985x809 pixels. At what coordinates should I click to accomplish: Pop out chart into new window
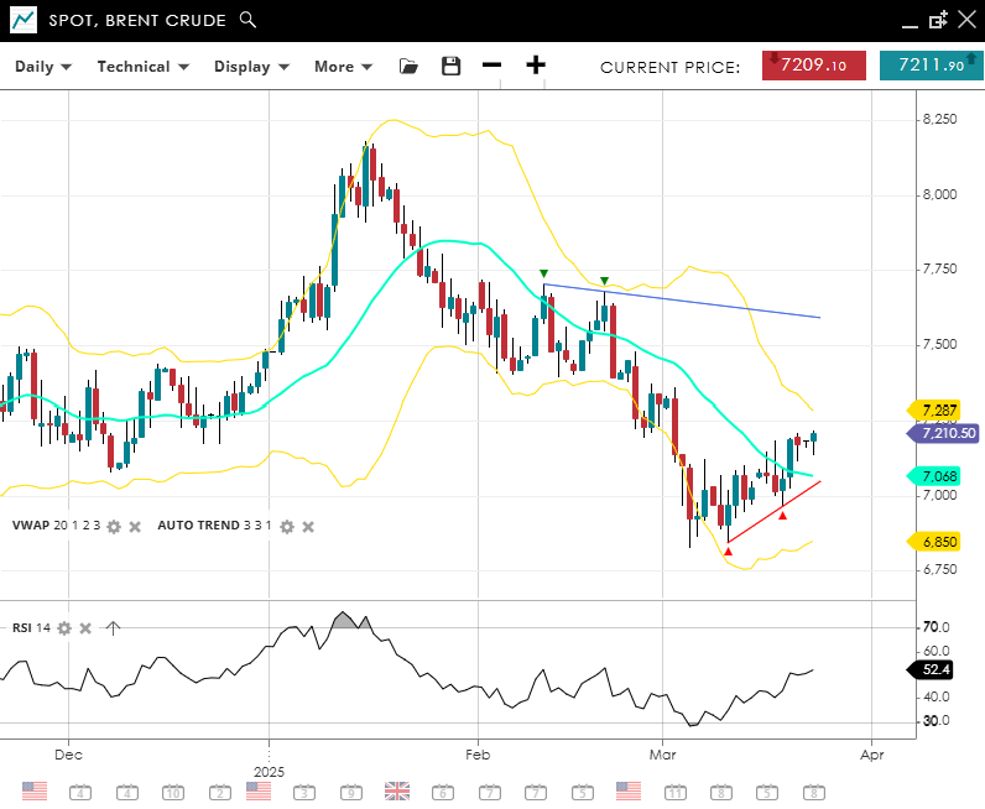(x=938, y=20)
